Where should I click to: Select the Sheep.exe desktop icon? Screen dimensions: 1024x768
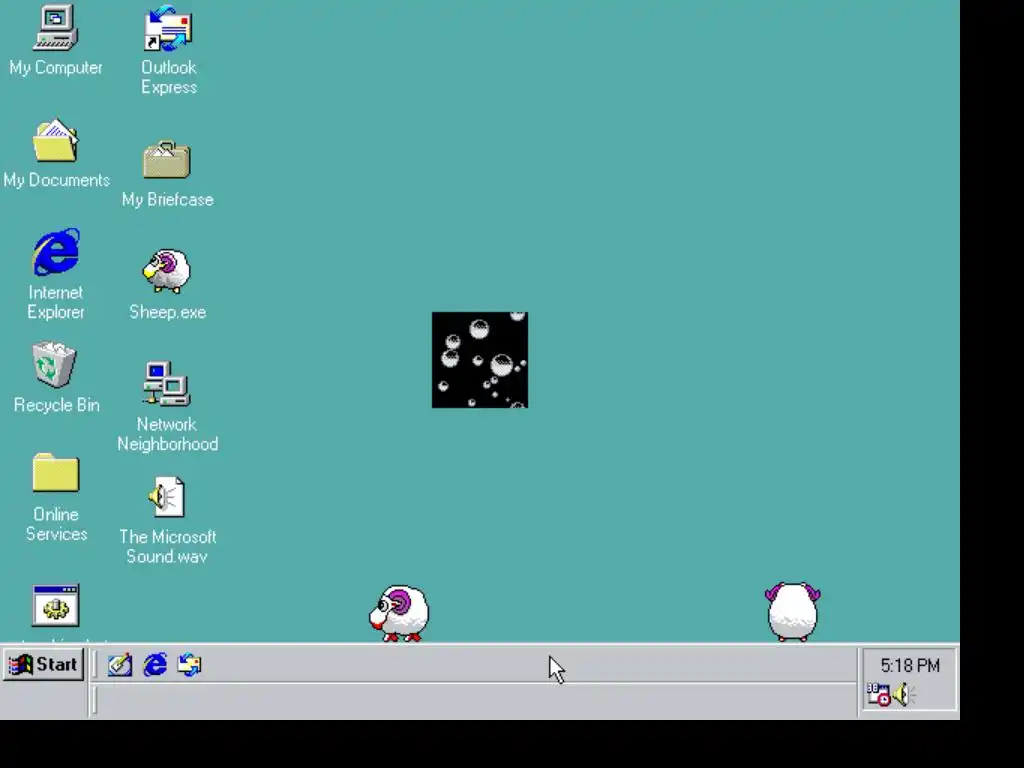tap(167, 271)
